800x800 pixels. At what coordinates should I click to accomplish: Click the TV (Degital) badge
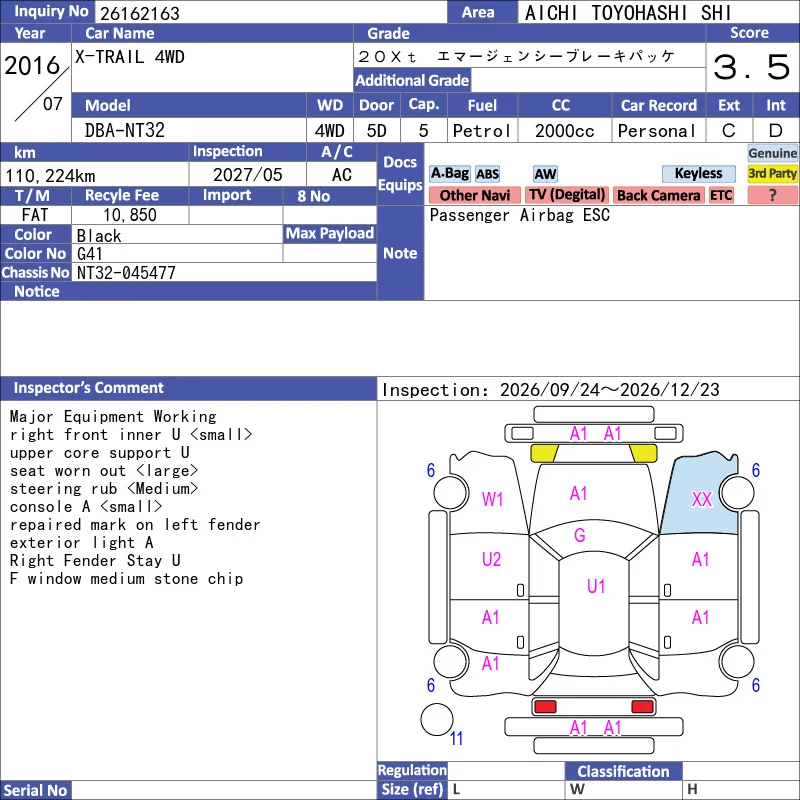click(567, 195)
